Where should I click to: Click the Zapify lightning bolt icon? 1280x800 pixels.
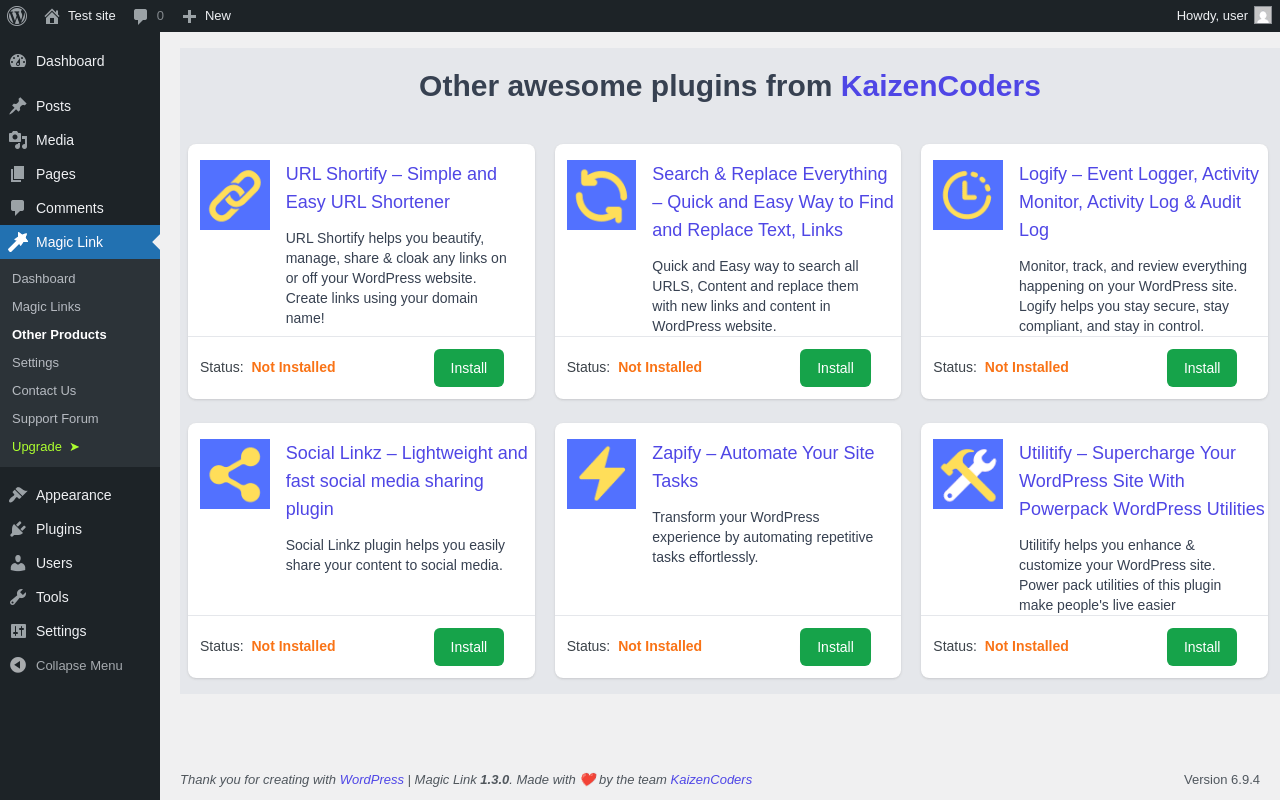click(601, 474)
